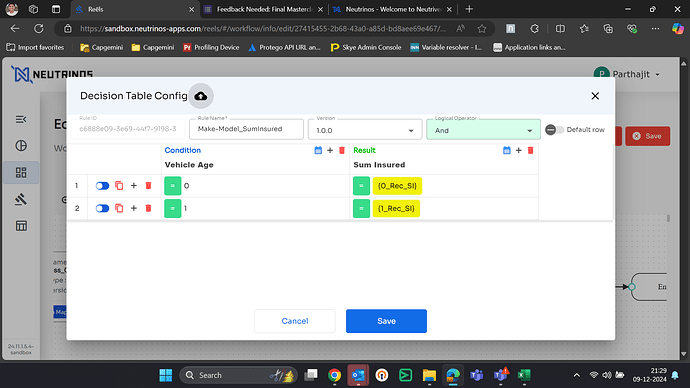Image resolution: width=690 pixels, height=388 pixels.
Task: Copy row 1 using the duplicate icon
Action: (x=119, y=186)
